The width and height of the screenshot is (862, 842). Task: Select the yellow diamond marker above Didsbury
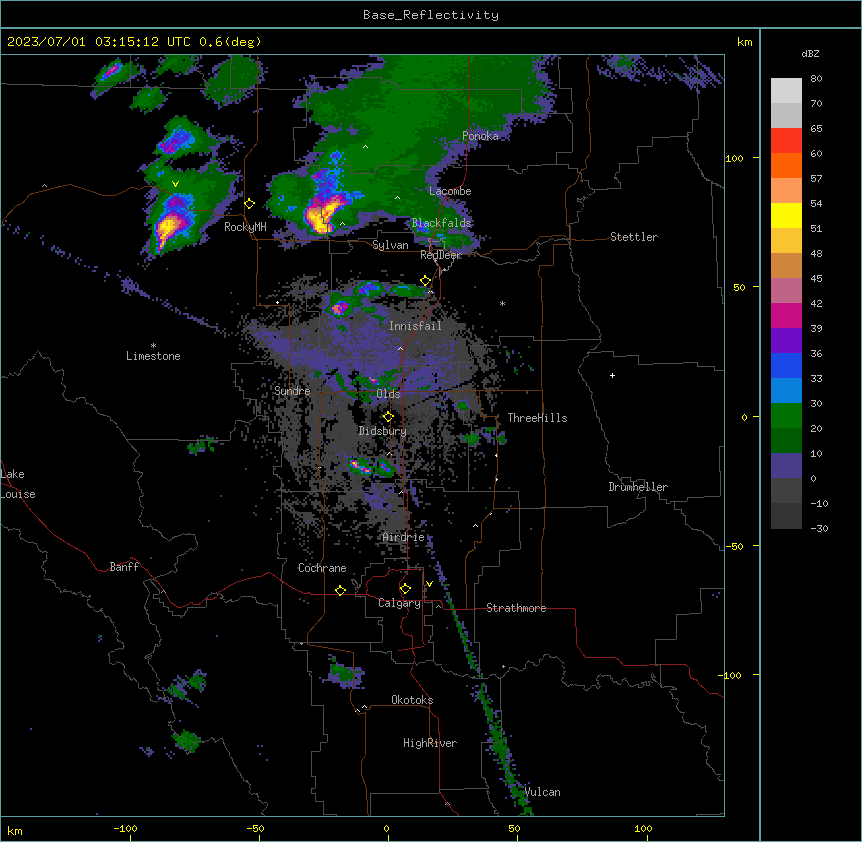[388, 417]
